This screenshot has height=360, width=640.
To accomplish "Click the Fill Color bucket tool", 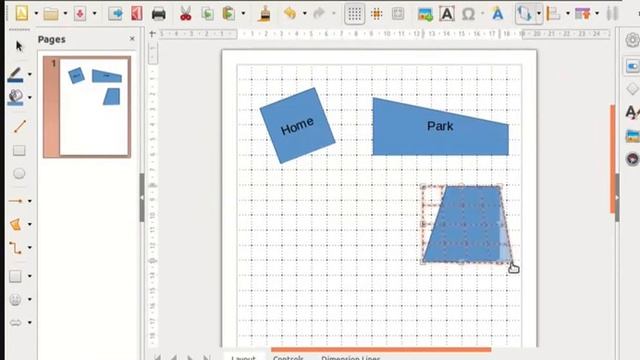I will [16, 97].
